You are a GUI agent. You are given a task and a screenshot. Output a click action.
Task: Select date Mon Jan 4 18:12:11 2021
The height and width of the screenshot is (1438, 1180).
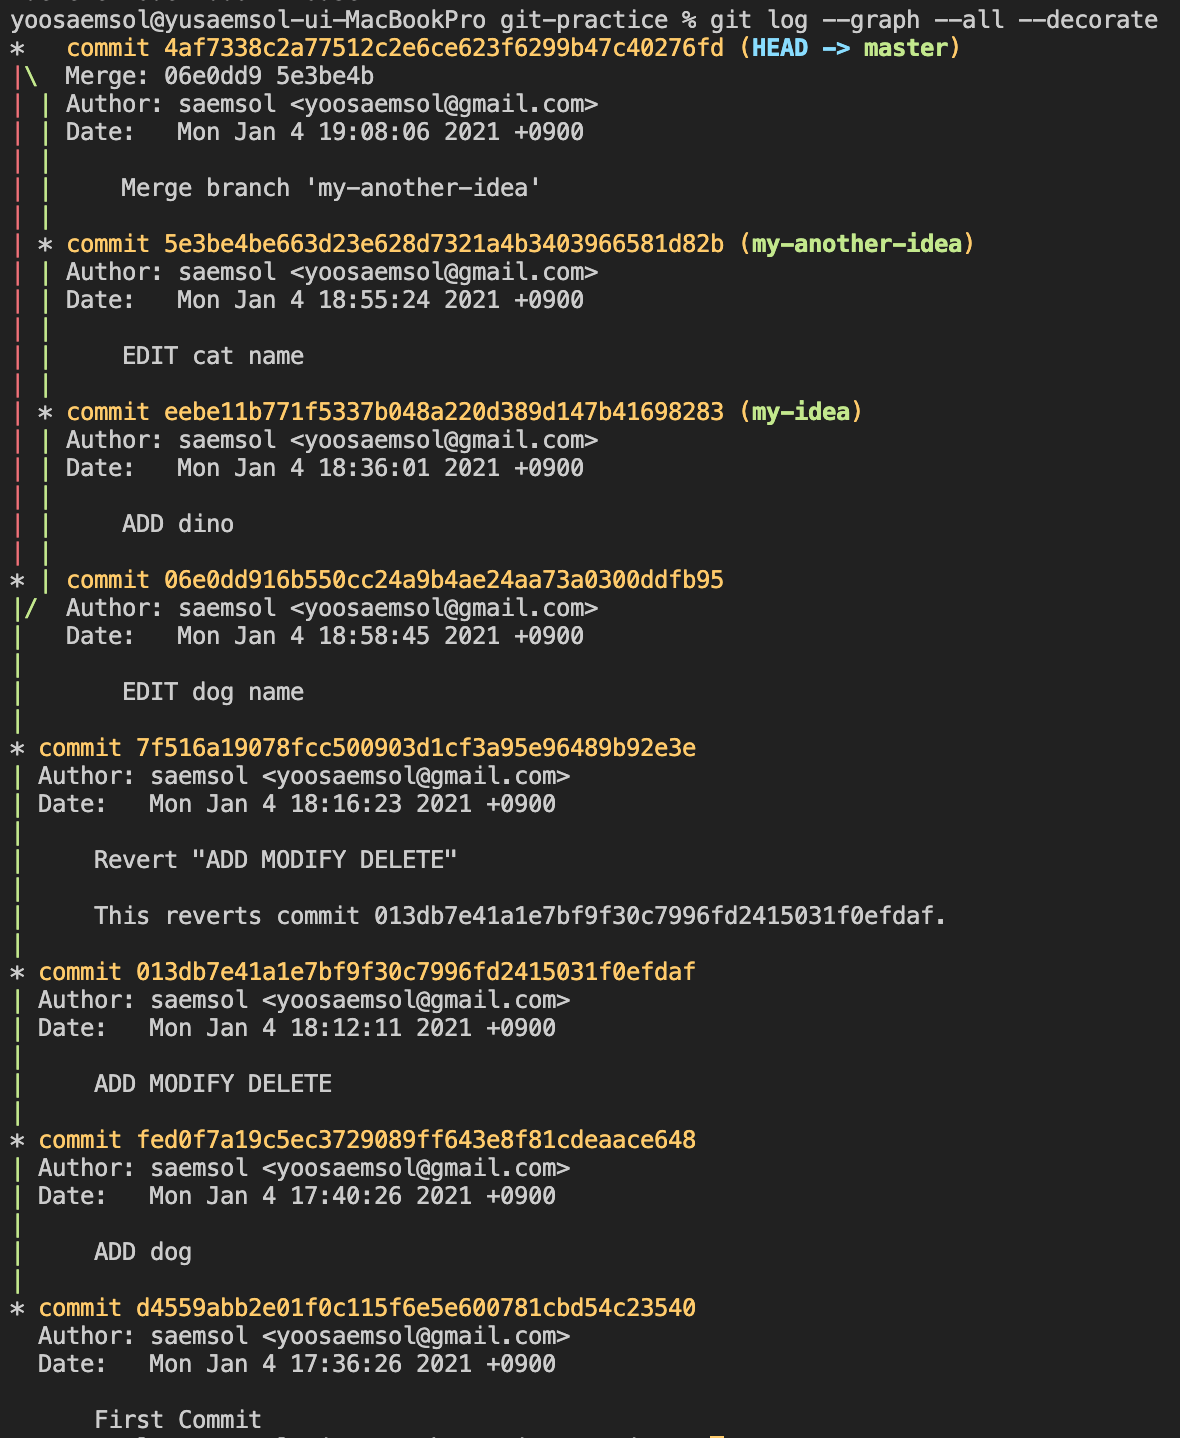tap(310, 1028)
